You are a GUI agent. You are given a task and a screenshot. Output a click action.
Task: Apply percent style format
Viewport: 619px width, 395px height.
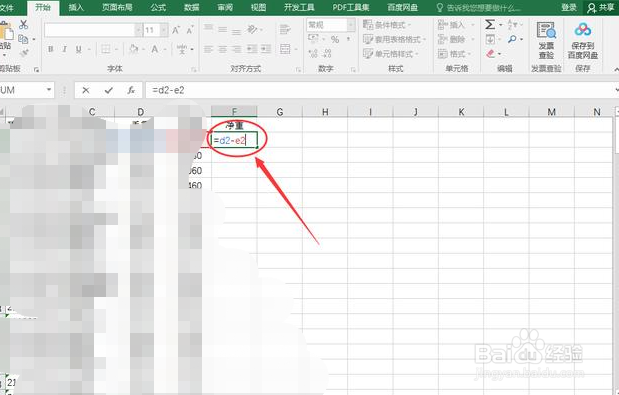pyautogui.click(x=335, y=39)
